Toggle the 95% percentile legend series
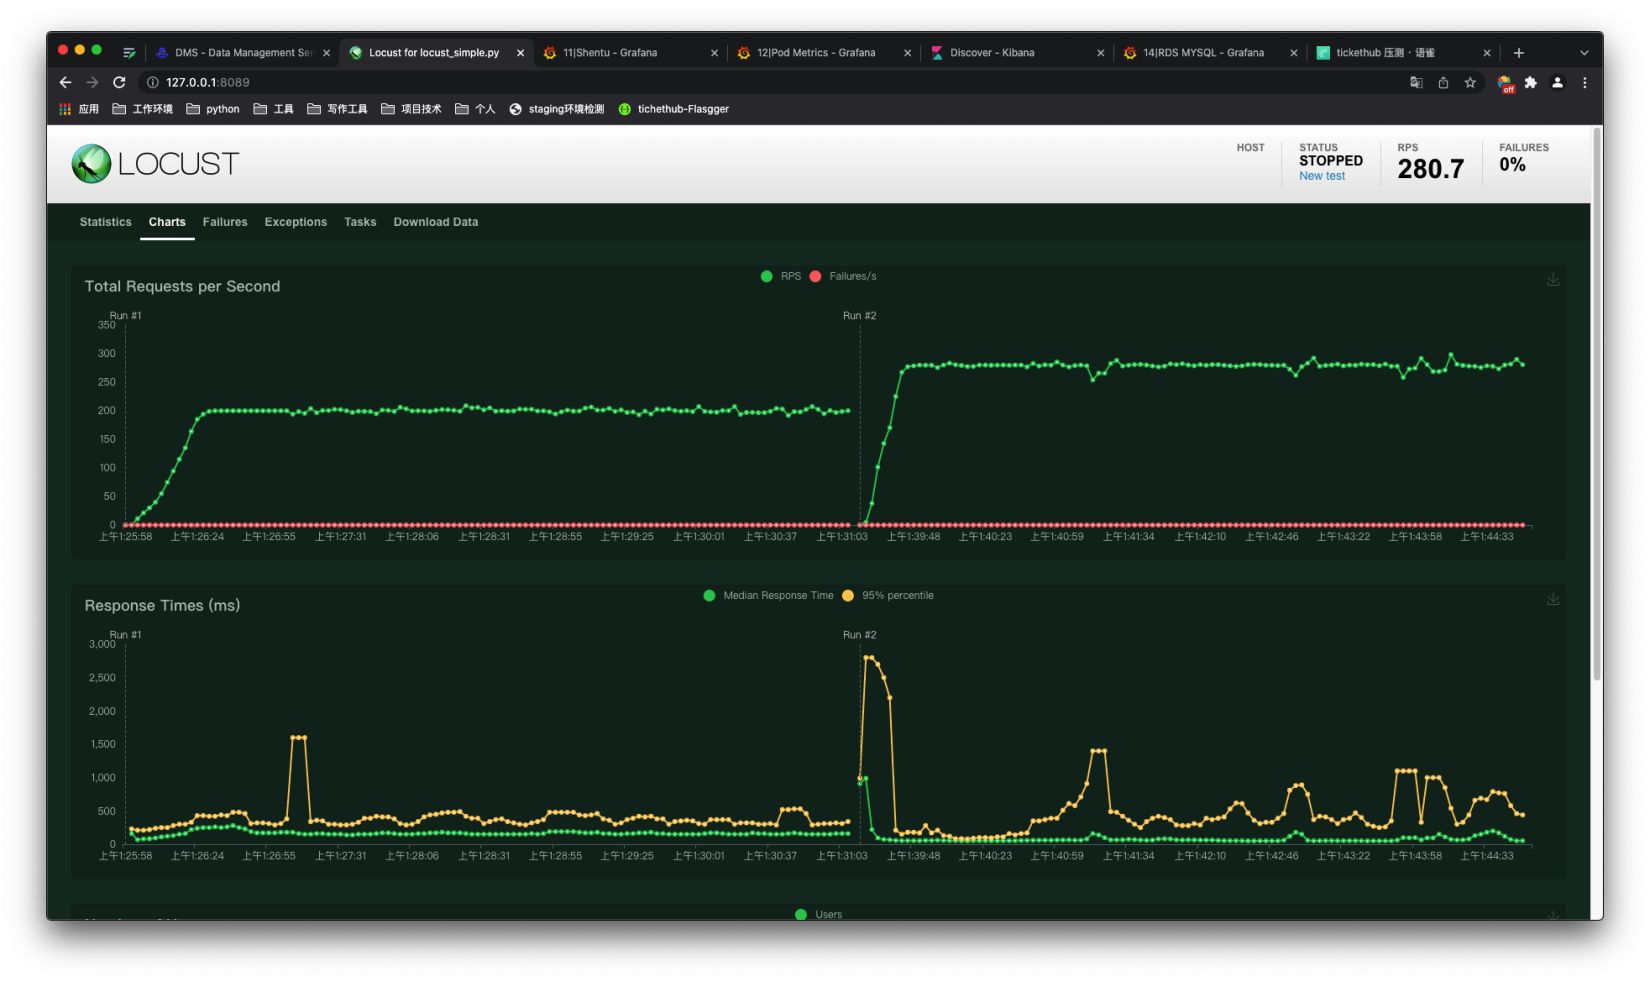This screenshot has width=1650, height=982. (888, 595)
